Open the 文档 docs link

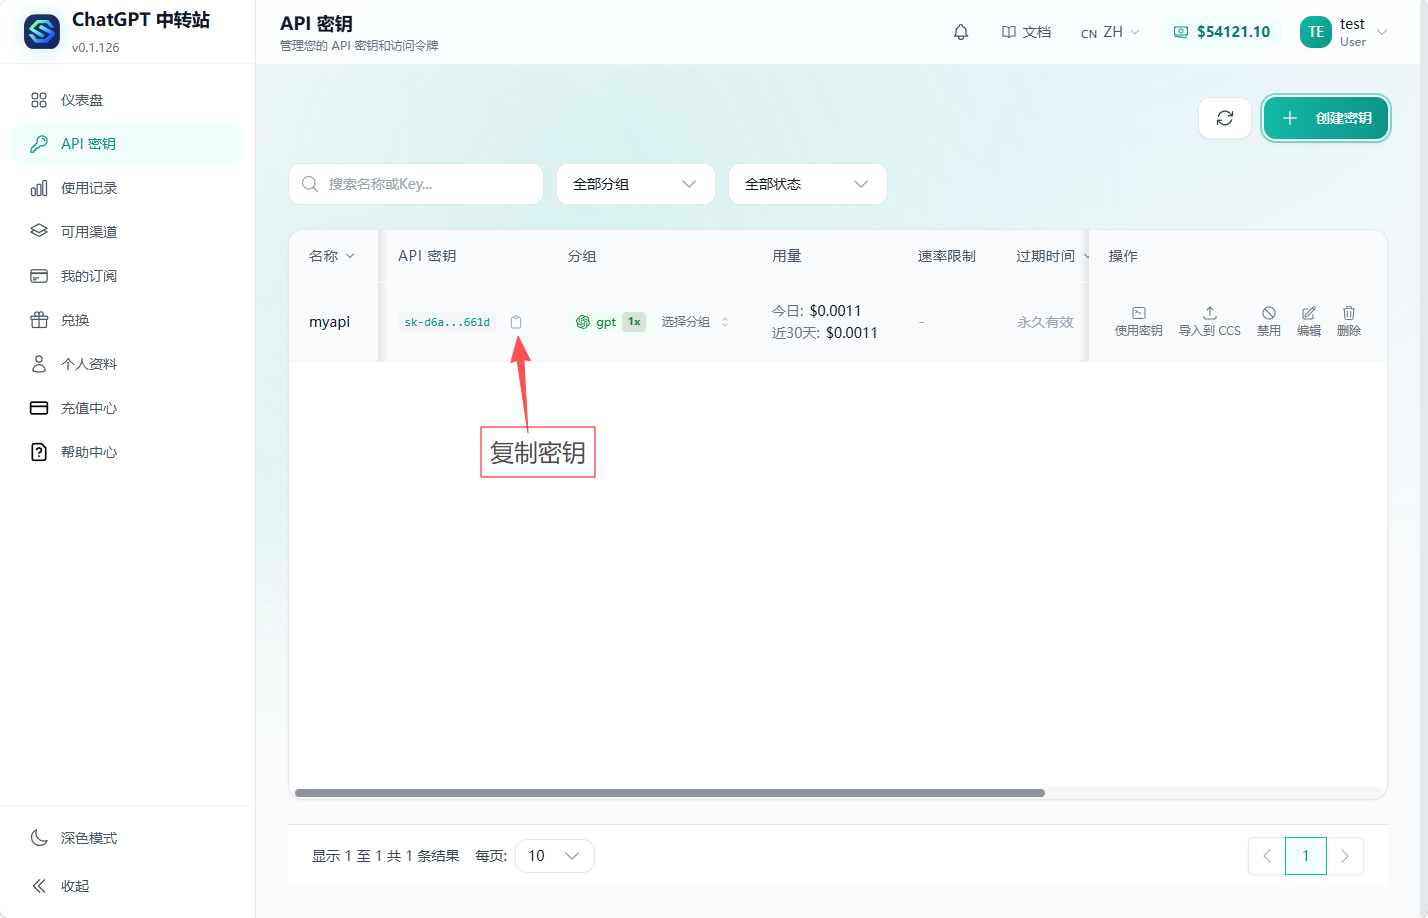click(1026, 32)
